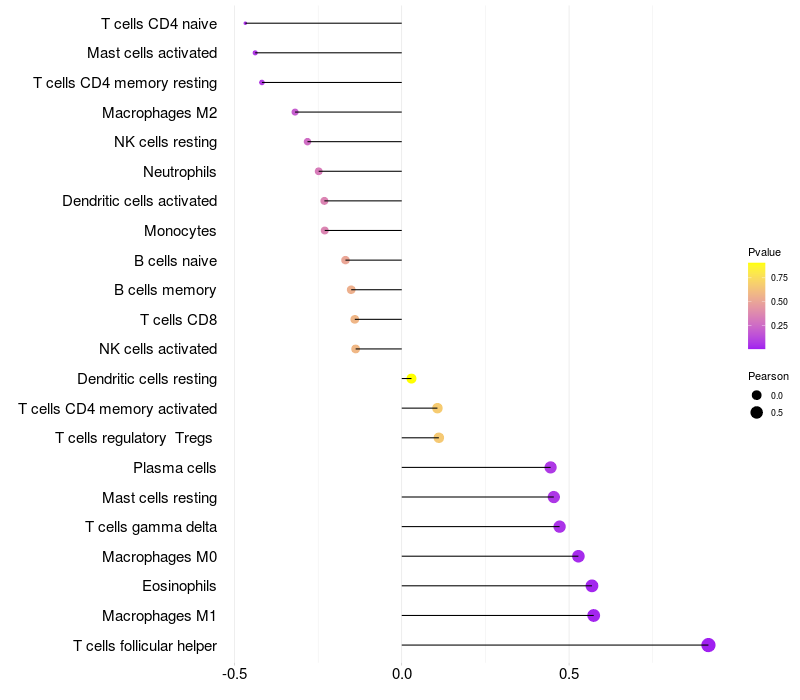This screenshot has height=700, width=800.
Task: Select the NK cells resting label
Action: coord(165,142)
